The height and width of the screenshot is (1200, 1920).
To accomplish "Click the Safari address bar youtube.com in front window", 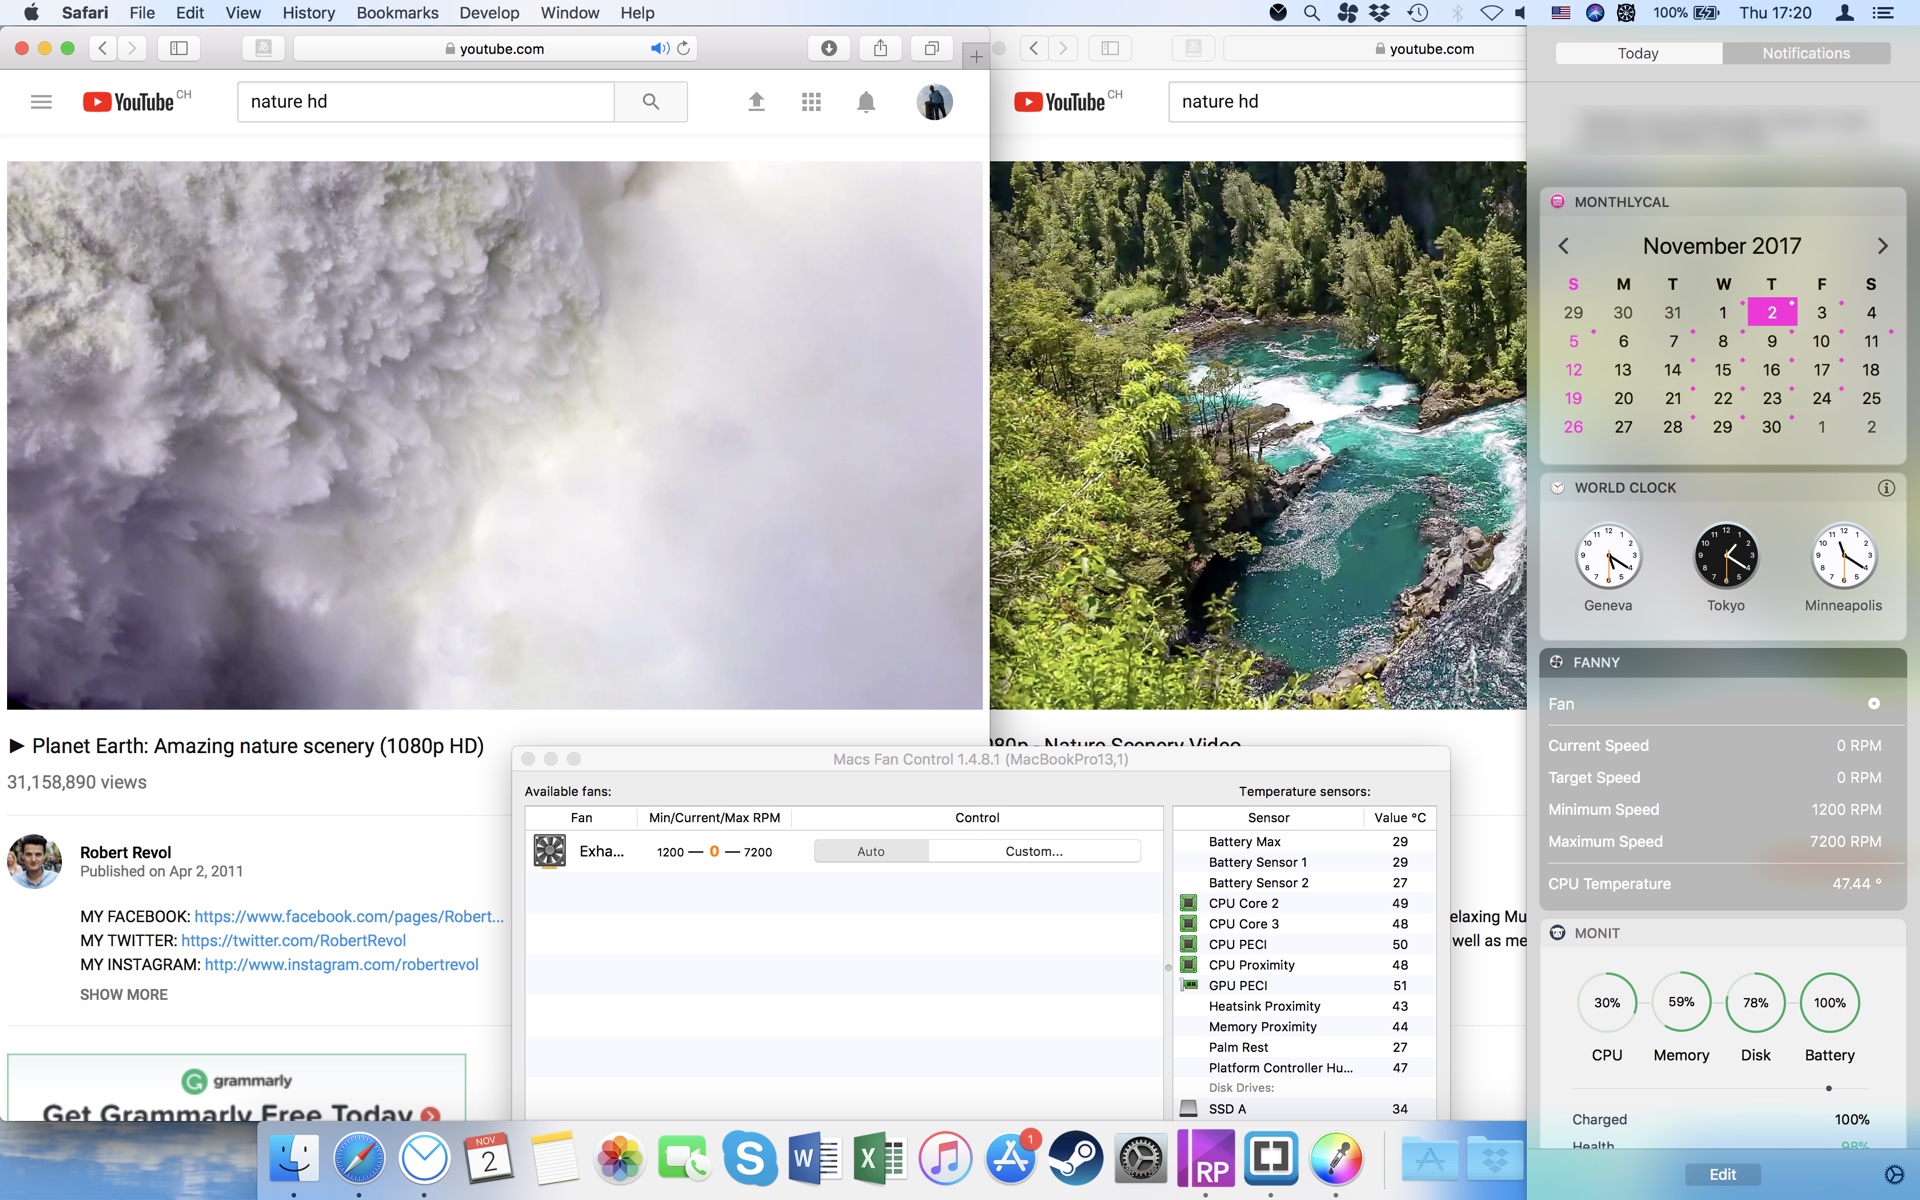I will coord(495,48).
